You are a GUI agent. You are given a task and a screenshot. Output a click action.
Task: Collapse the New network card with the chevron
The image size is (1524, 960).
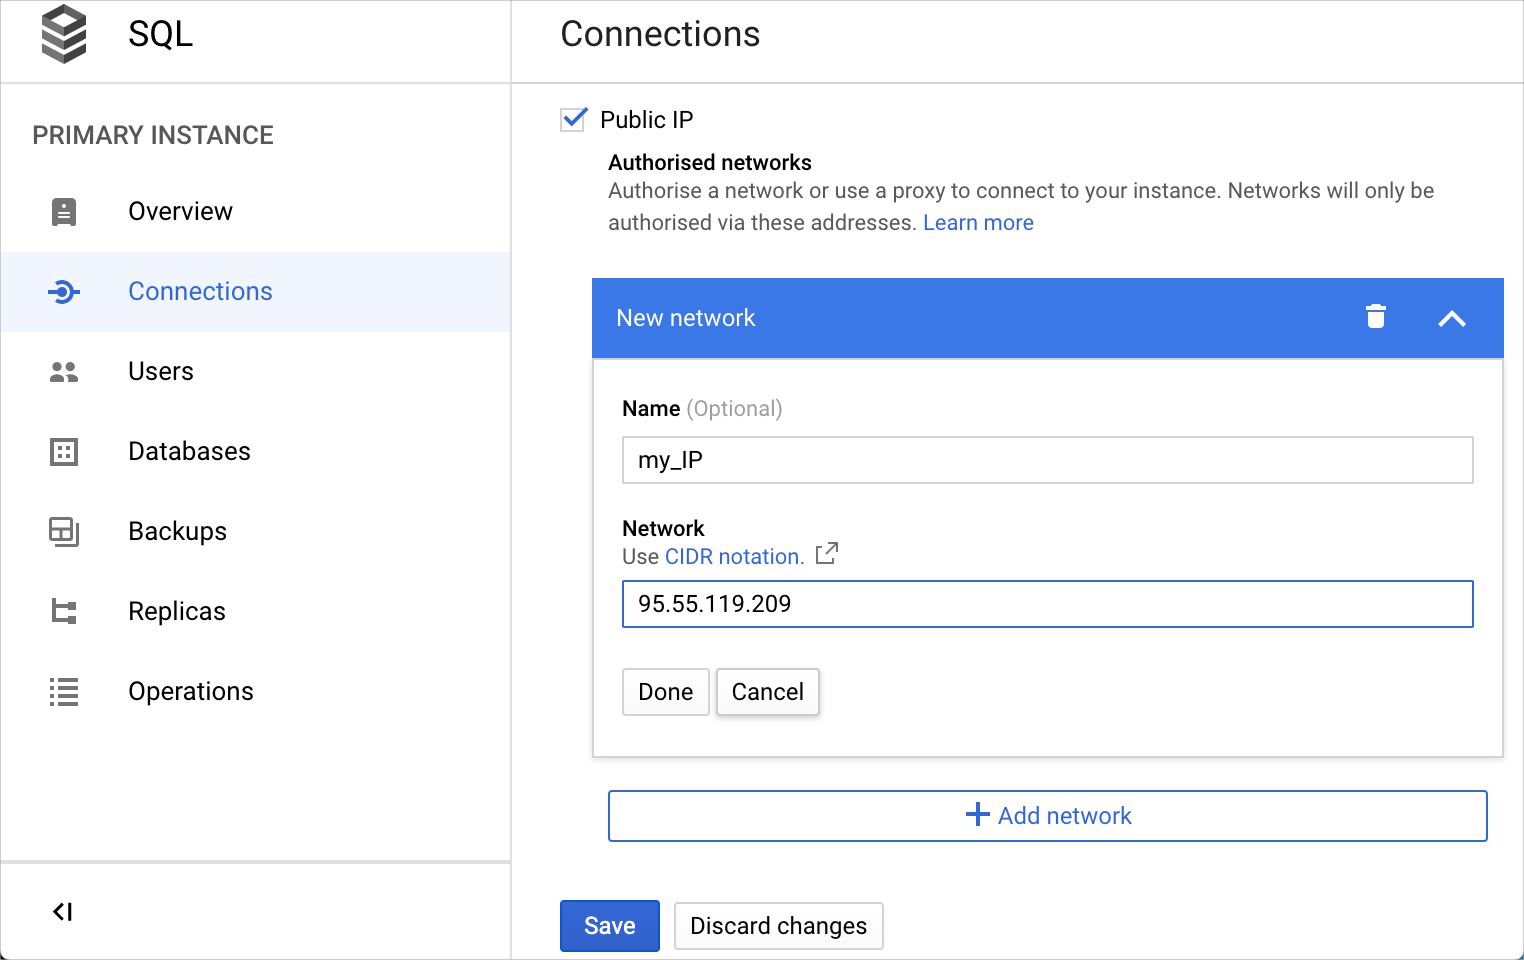point(1452,318)
